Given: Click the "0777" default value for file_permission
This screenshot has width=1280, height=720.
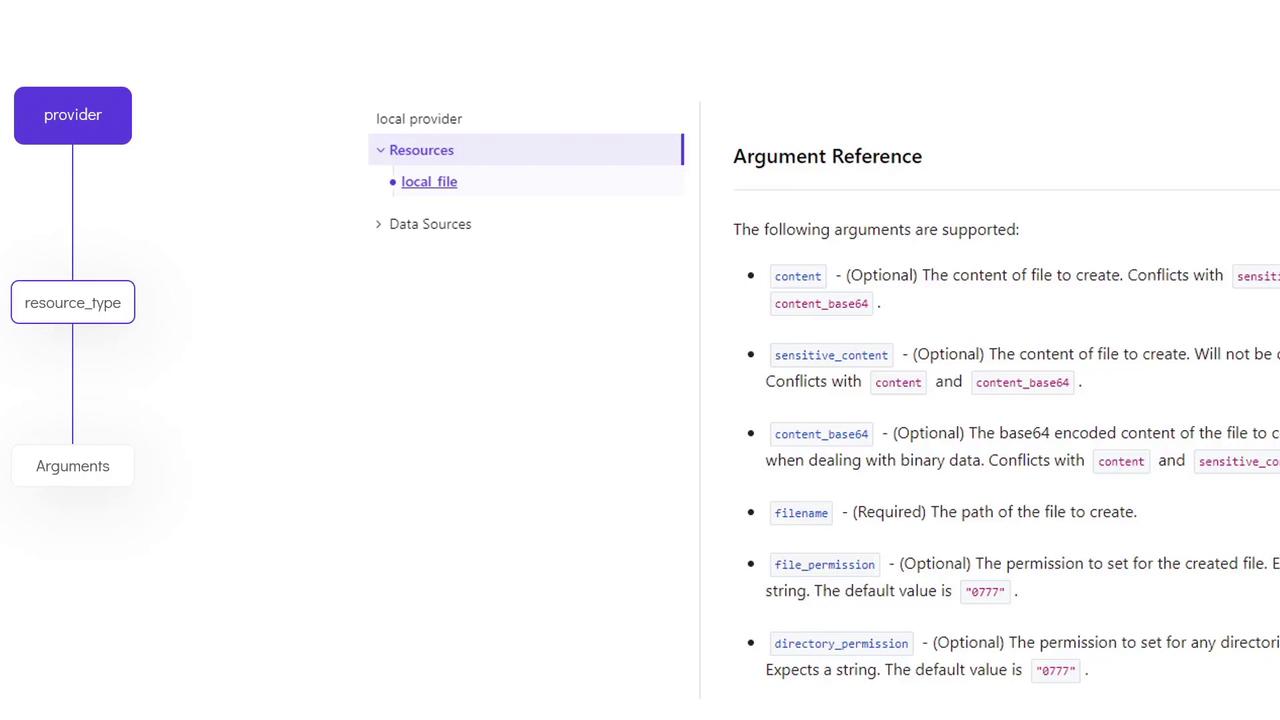Looking at the screenshot, I should [x=985, y=591].
